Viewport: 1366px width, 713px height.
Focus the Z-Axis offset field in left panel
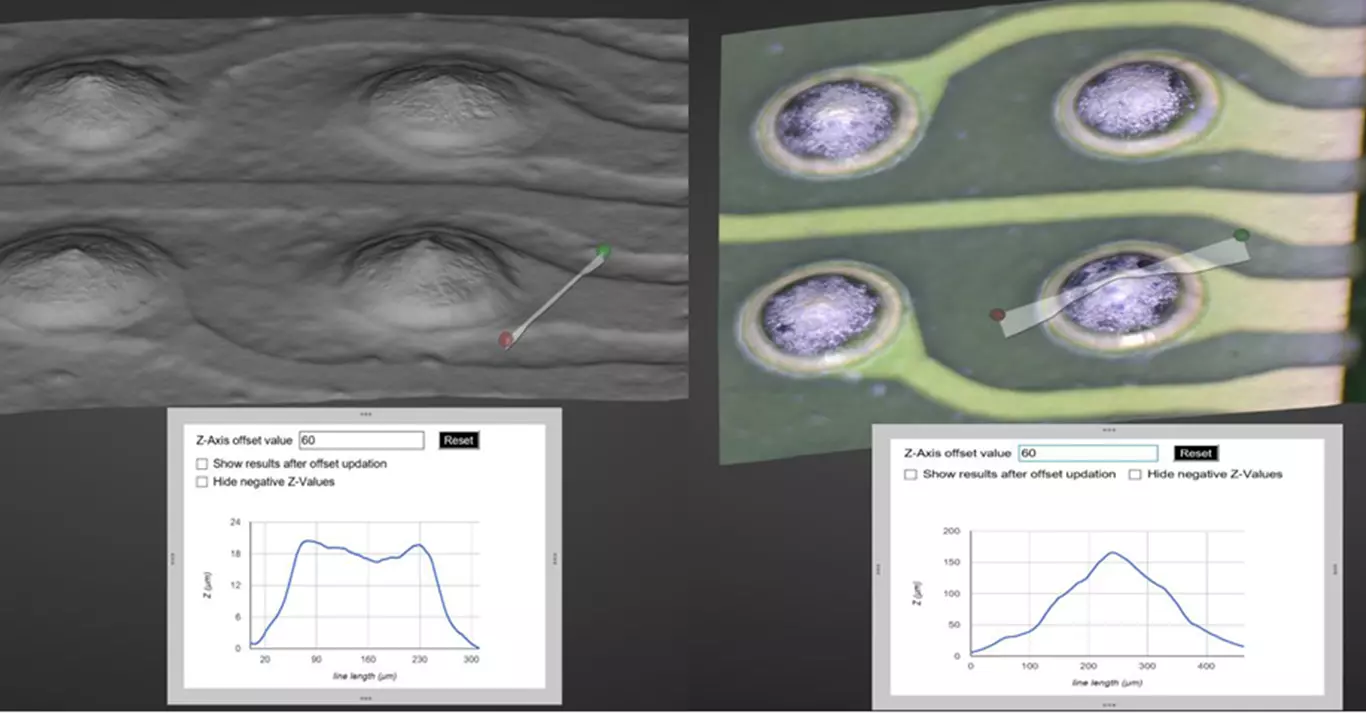[361, 440]
